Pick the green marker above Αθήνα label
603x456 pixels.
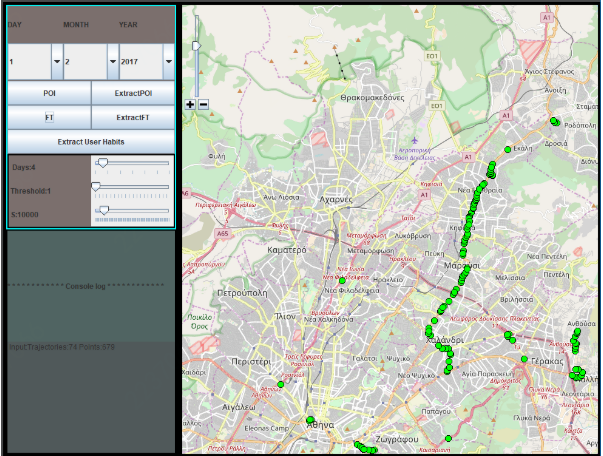(x=311, y=420)
